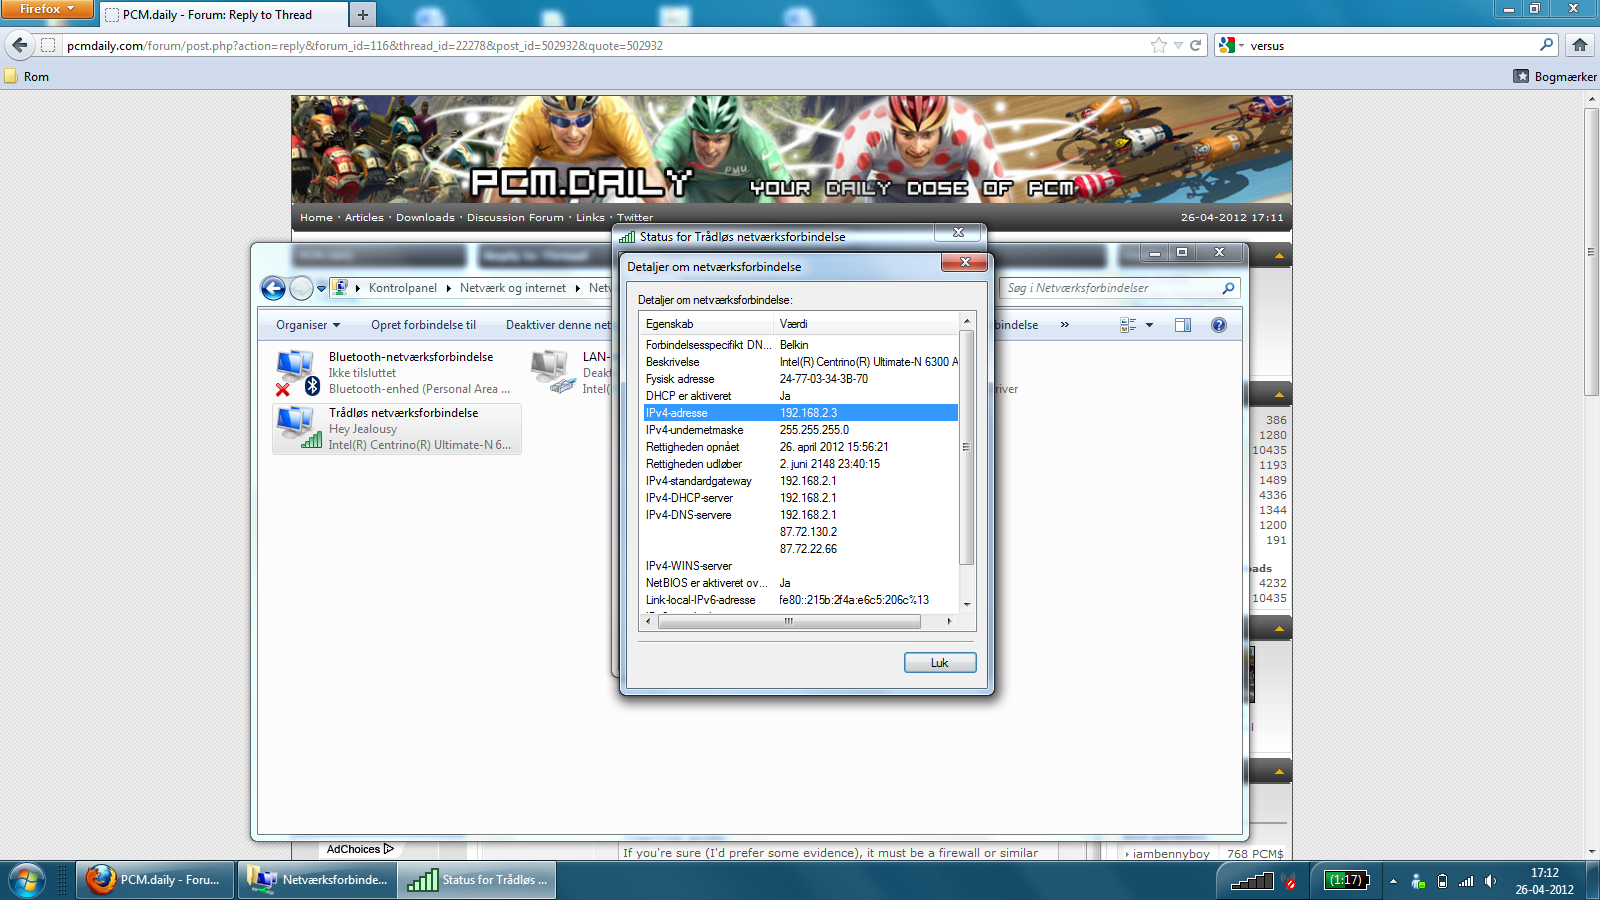Expand the change view dropdown arrow
Image resolution: width=1600 pixels, height=900 pixels.
click(1150, 325)
